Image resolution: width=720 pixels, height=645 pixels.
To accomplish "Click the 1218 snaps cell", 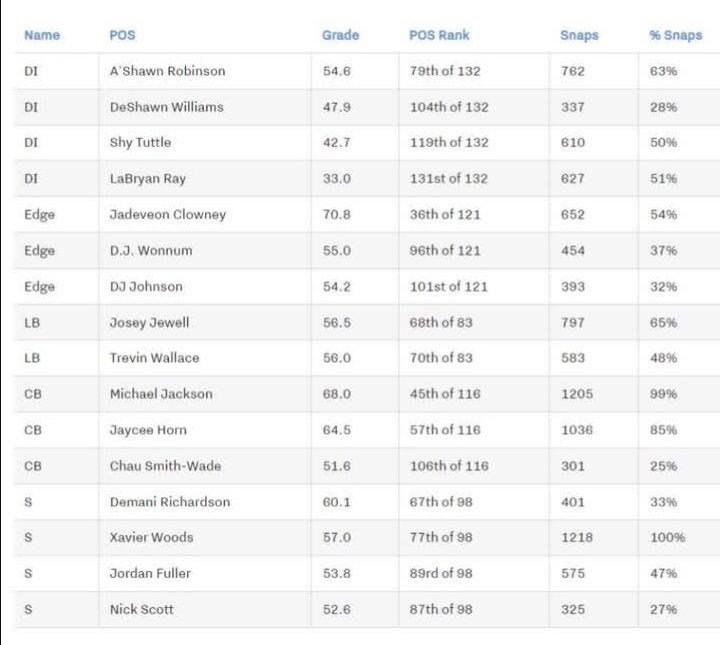I will click(576, 537).
